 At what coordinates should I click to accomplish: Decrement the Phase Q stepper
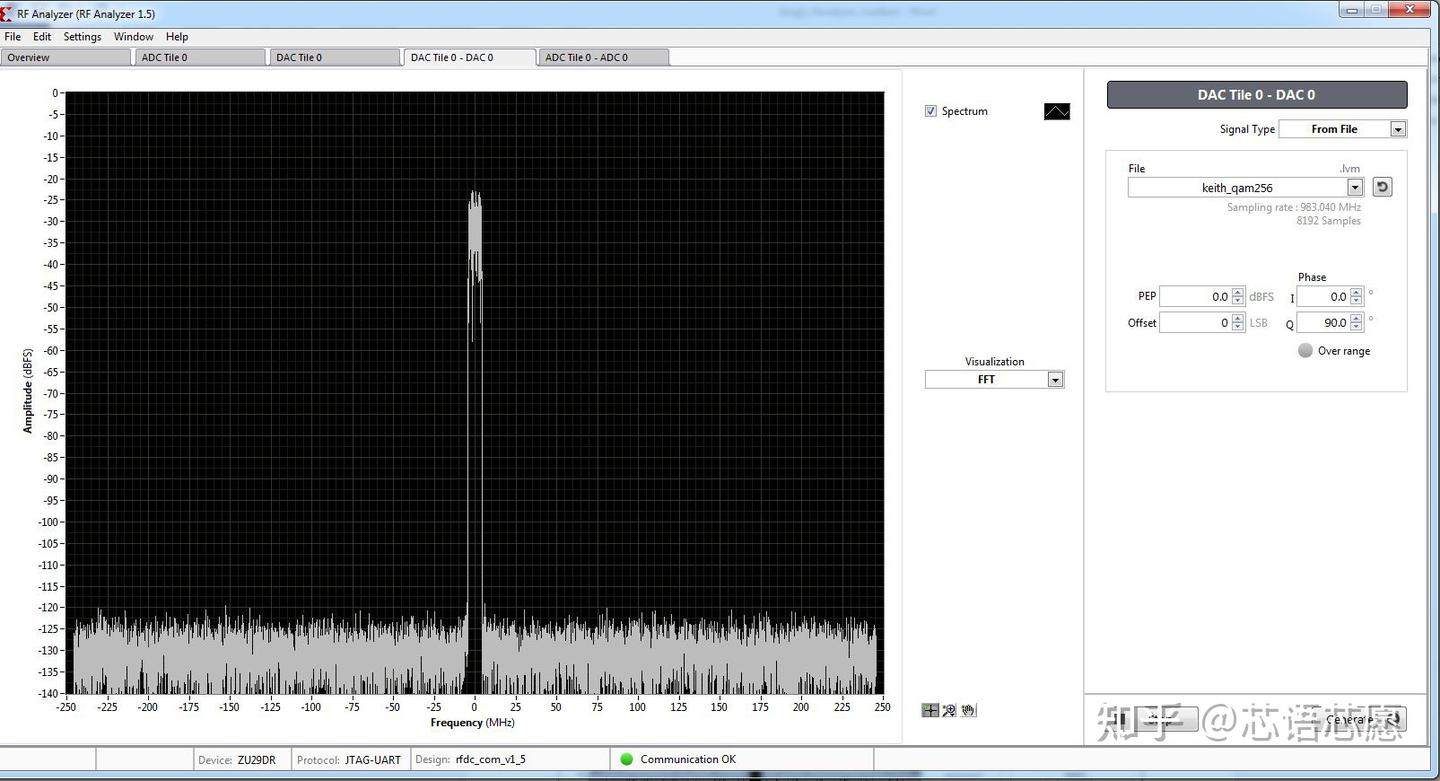tap(1356, 328)
